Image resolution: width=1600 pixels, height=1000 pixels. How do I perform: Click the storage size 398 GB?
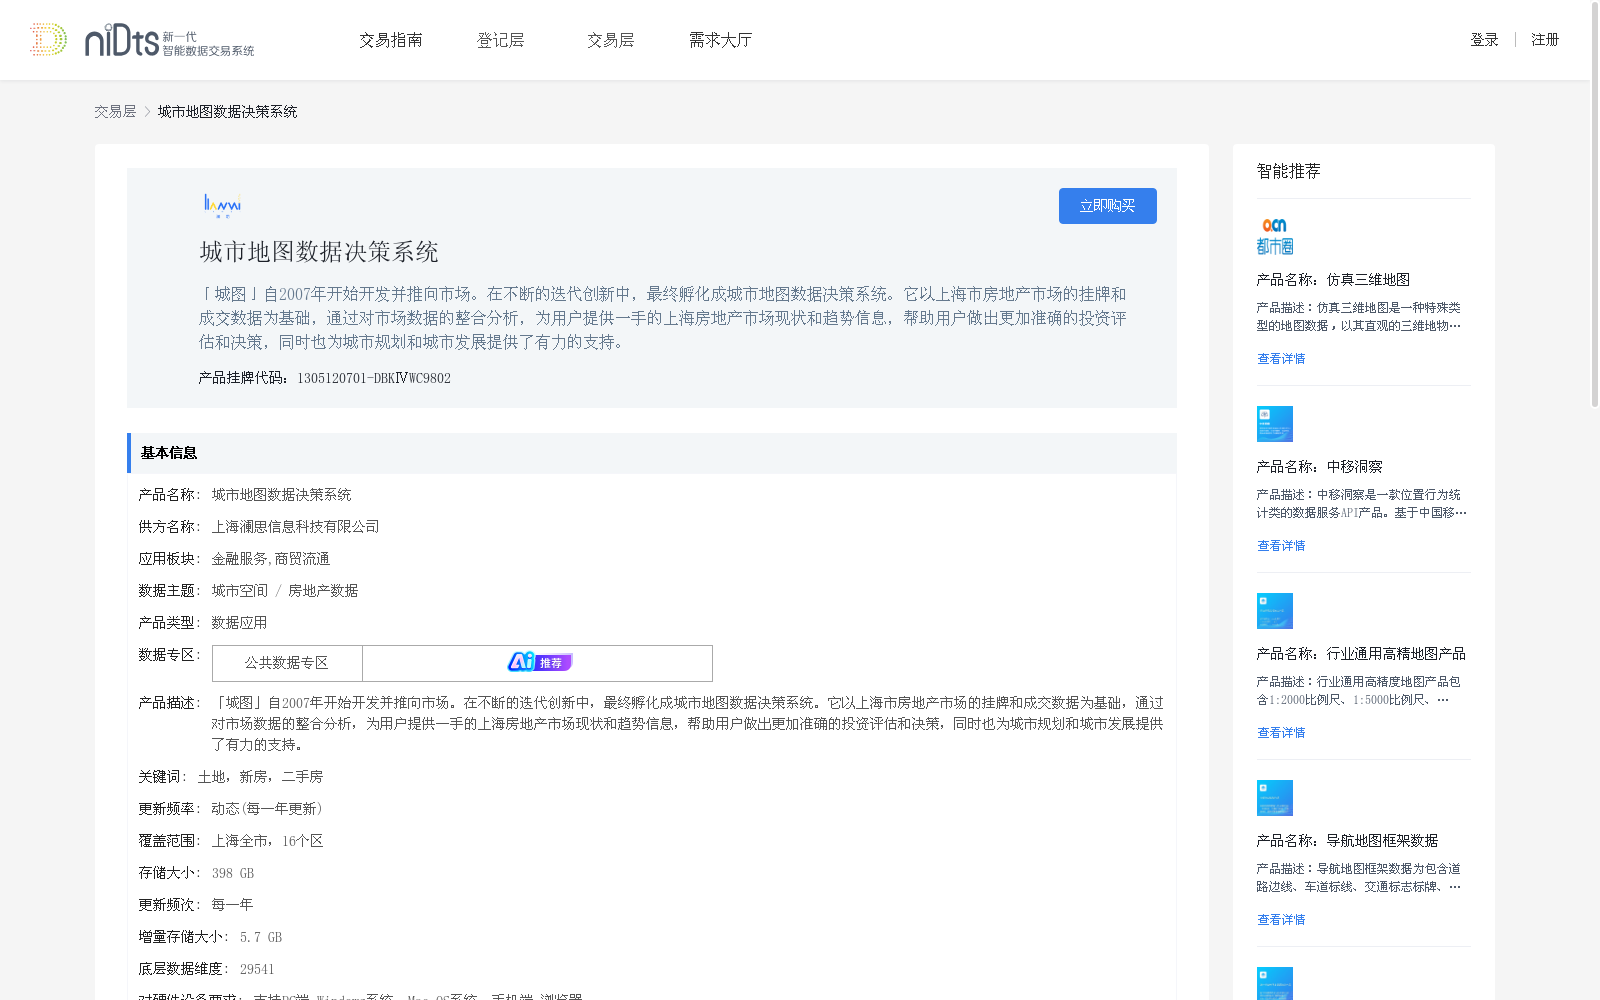[233, 873]
